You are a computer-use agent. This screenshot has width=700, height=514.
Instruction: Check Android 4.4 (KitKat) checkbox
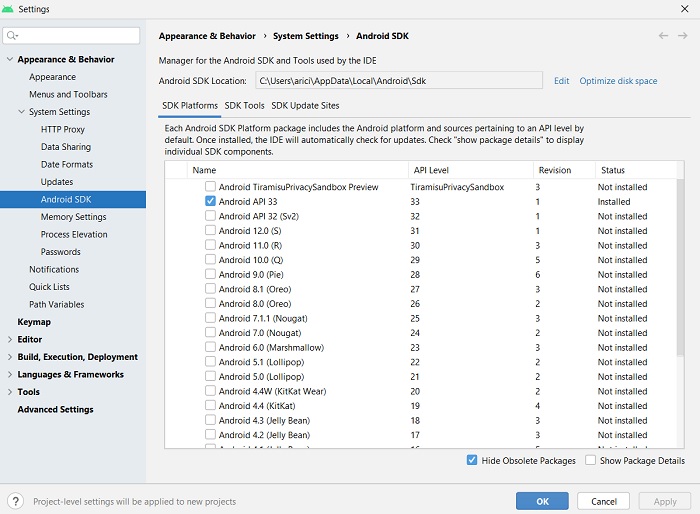210,405
